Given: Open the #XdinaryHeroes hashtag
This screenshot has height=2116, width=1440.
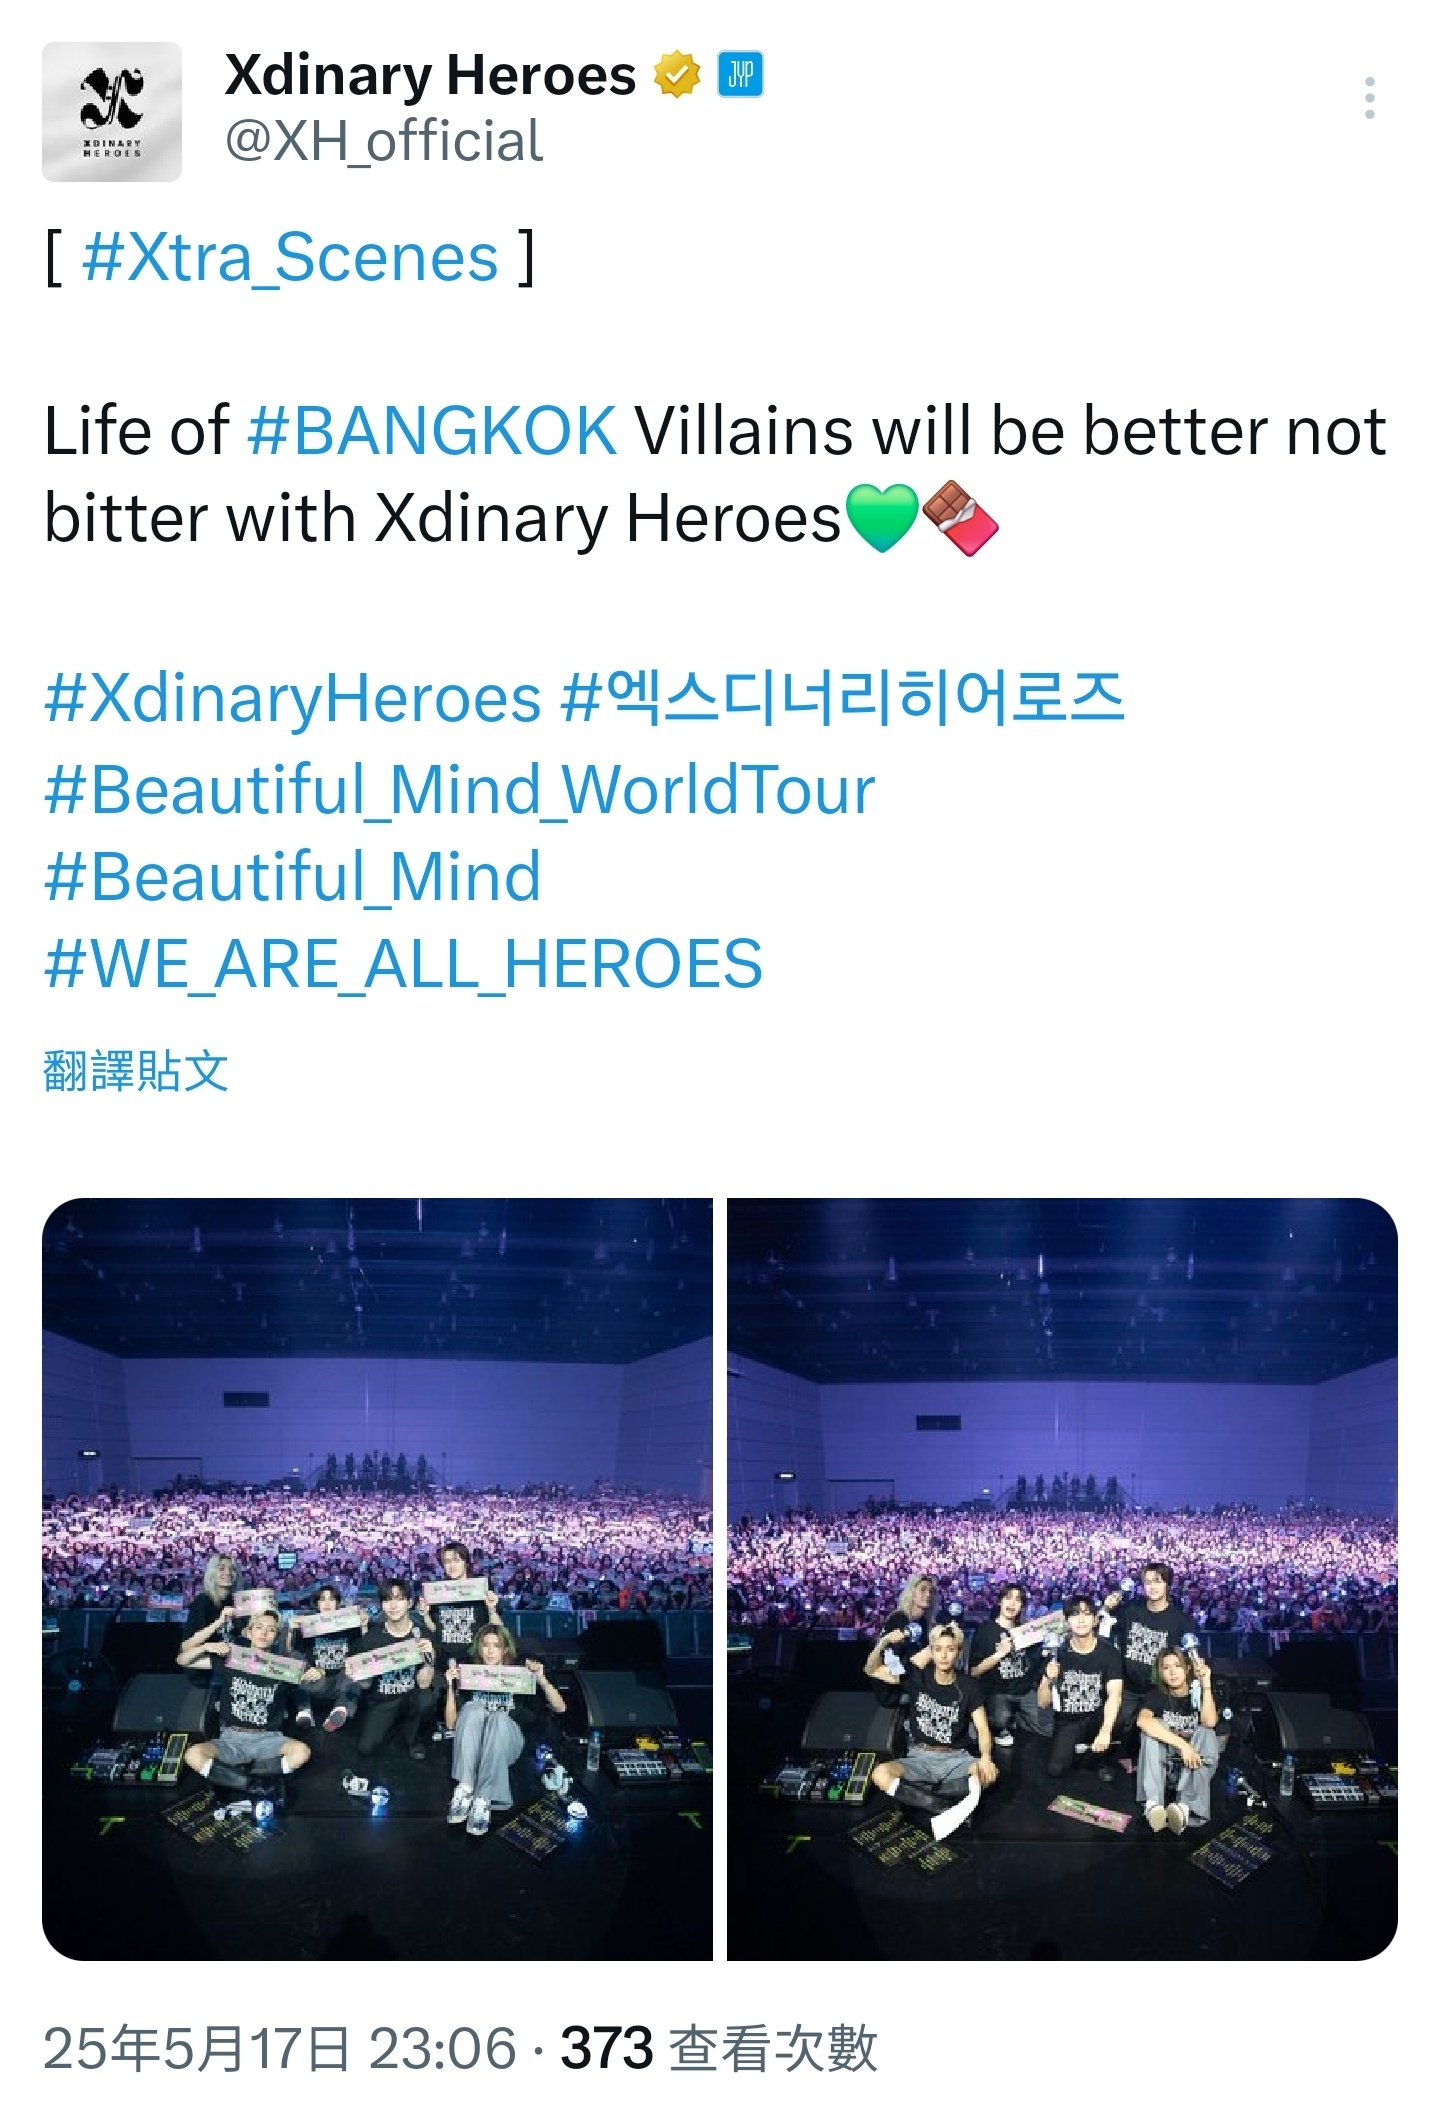Looking at the screenshot, I should point(293,699).
